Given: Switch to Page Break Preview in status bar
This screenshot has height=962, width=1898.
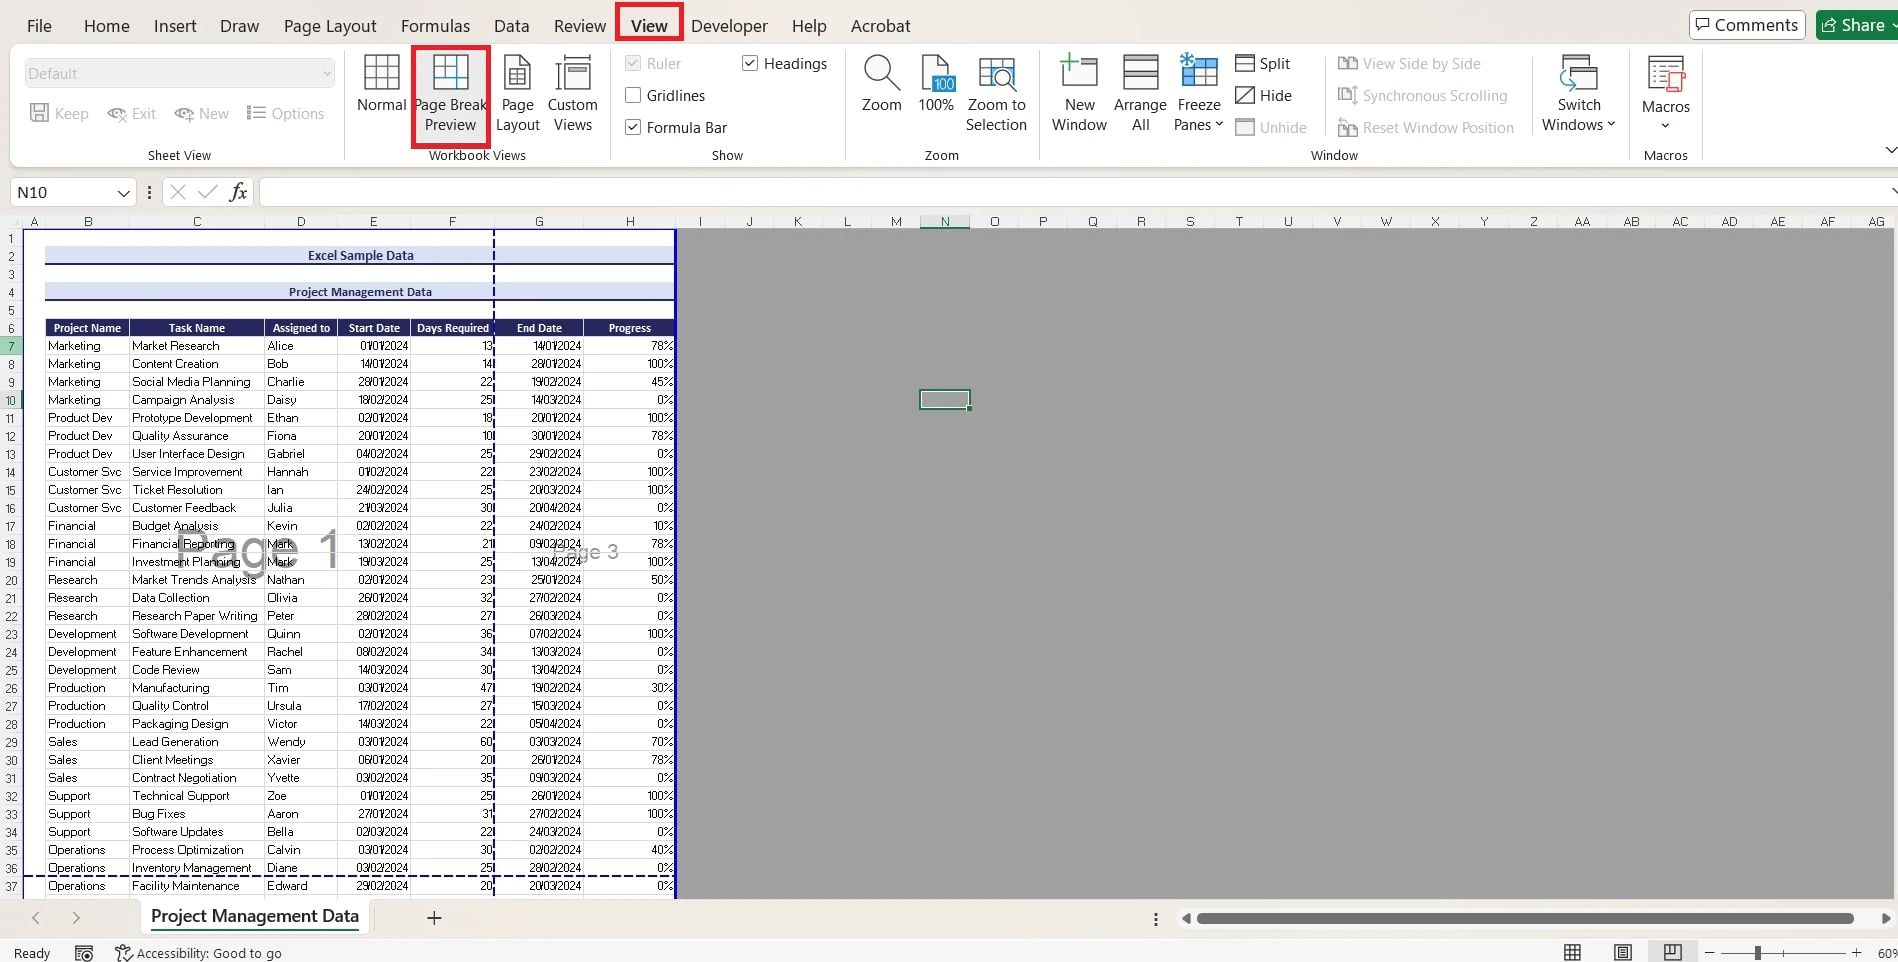Looking at the screenshot, I should pos(1672,952).
